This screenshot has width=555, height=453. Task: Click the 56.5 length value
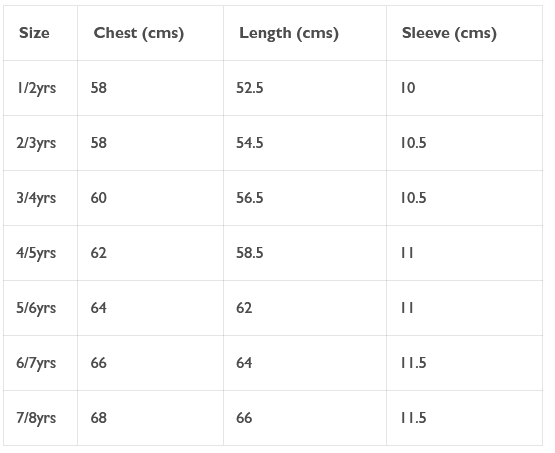click(250, 198)
